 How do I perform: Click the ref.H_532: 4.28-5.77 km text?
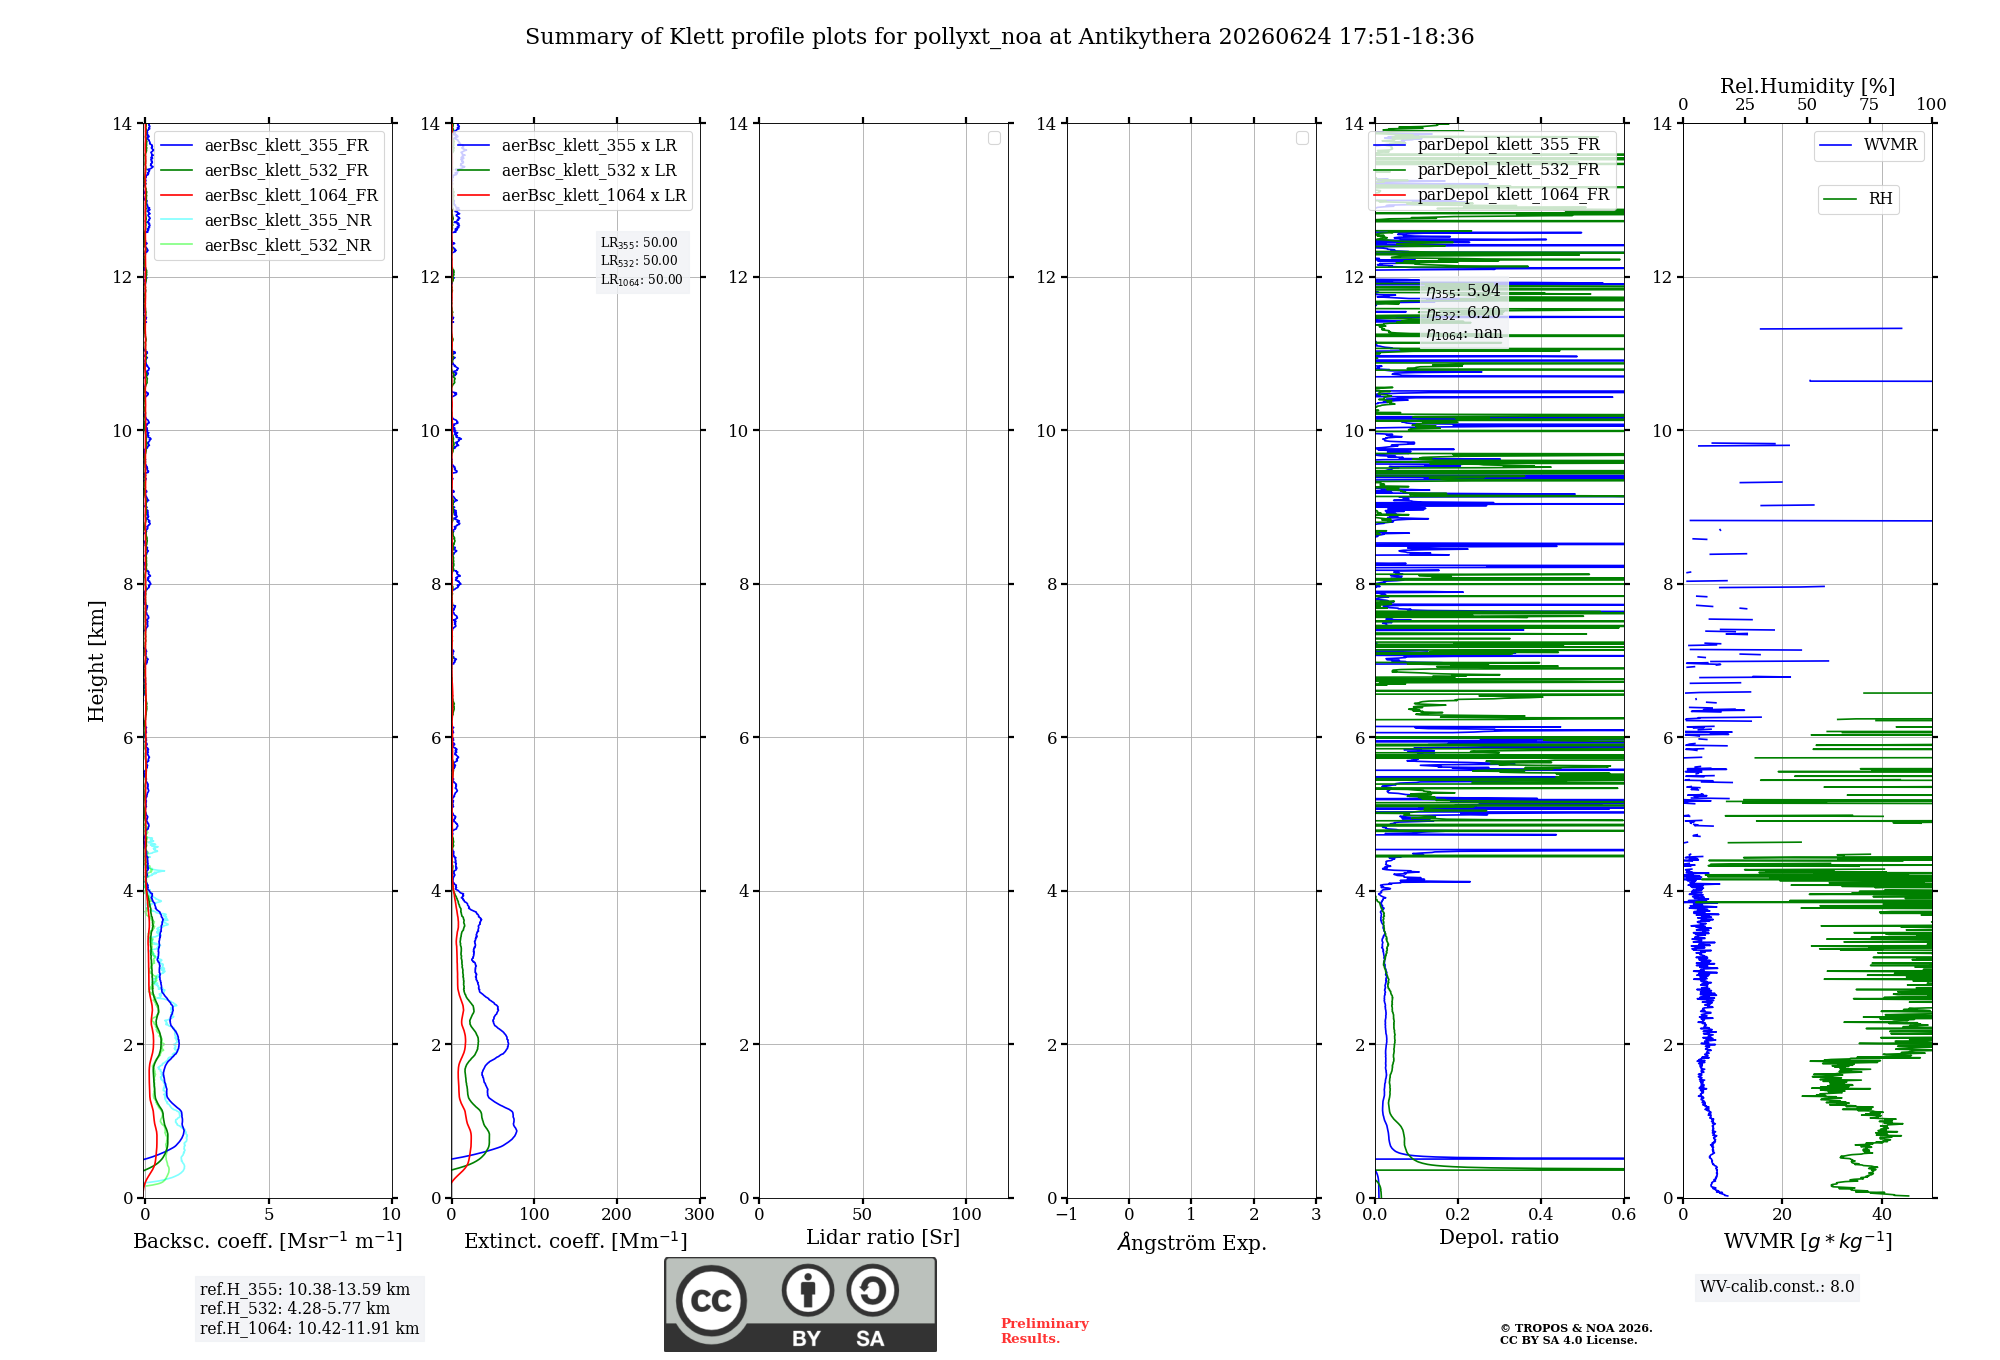tap(295, 1308)
